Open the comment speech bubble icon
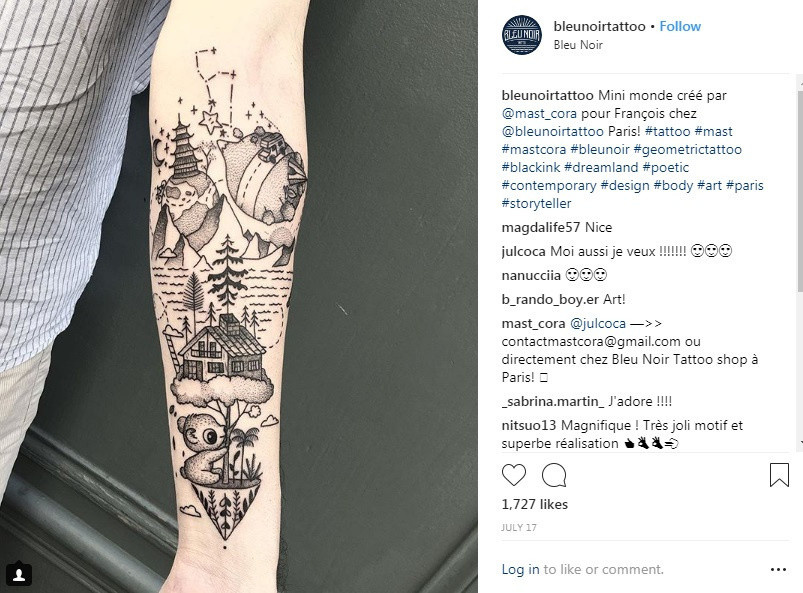Viewport: 803px width, 593px height. [x=554, y=475]
